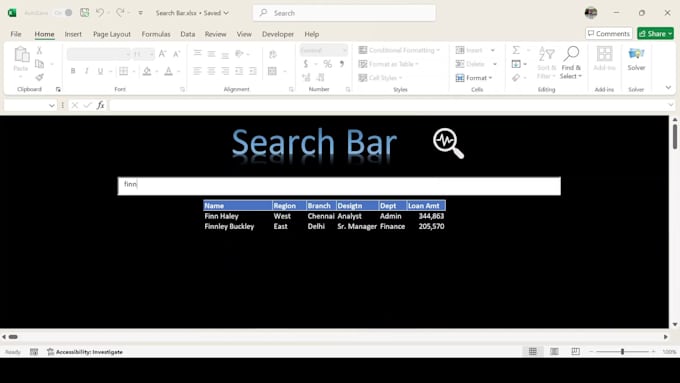
Task: Open the font name dropdown
Action: [127, 54]
